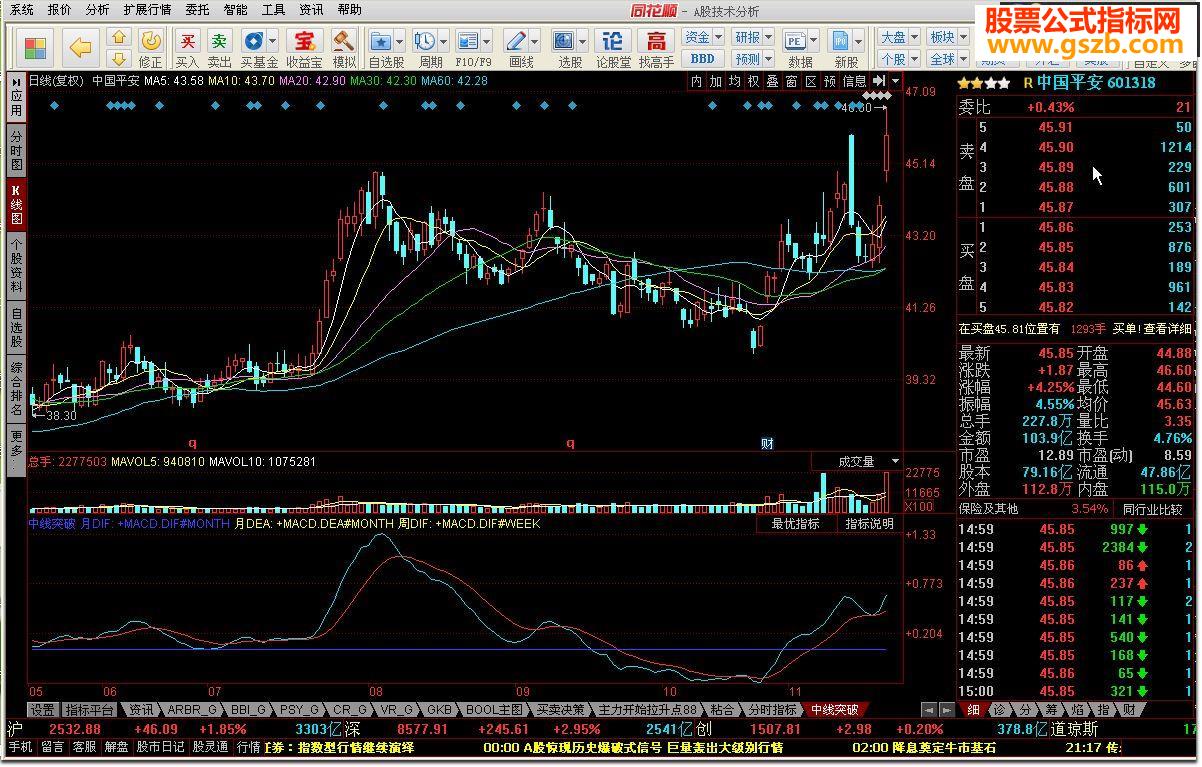Toggle the 预 forecast option
Viewport: 1202px width, 767px height.
tap(830, 81)
